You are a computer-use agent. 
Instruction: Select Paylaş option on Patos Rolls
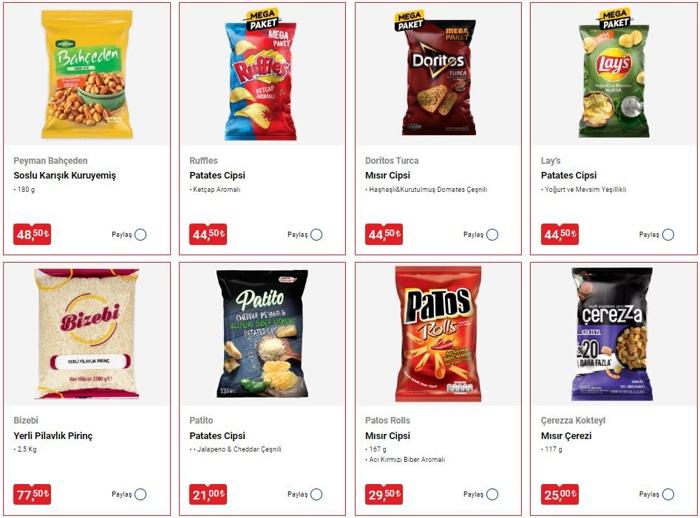point(492,494)
